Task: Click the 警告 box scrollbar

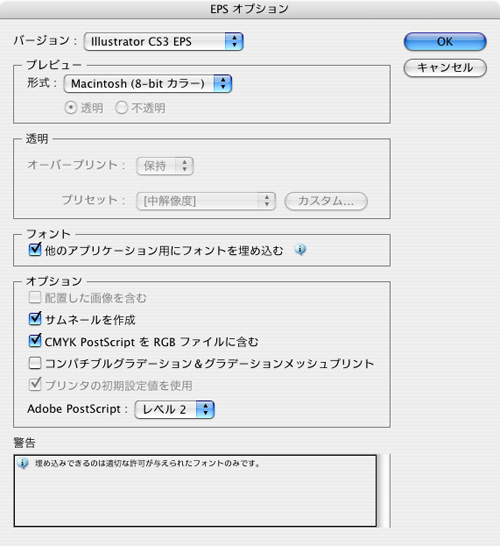Action: click(x=384, y=491)
